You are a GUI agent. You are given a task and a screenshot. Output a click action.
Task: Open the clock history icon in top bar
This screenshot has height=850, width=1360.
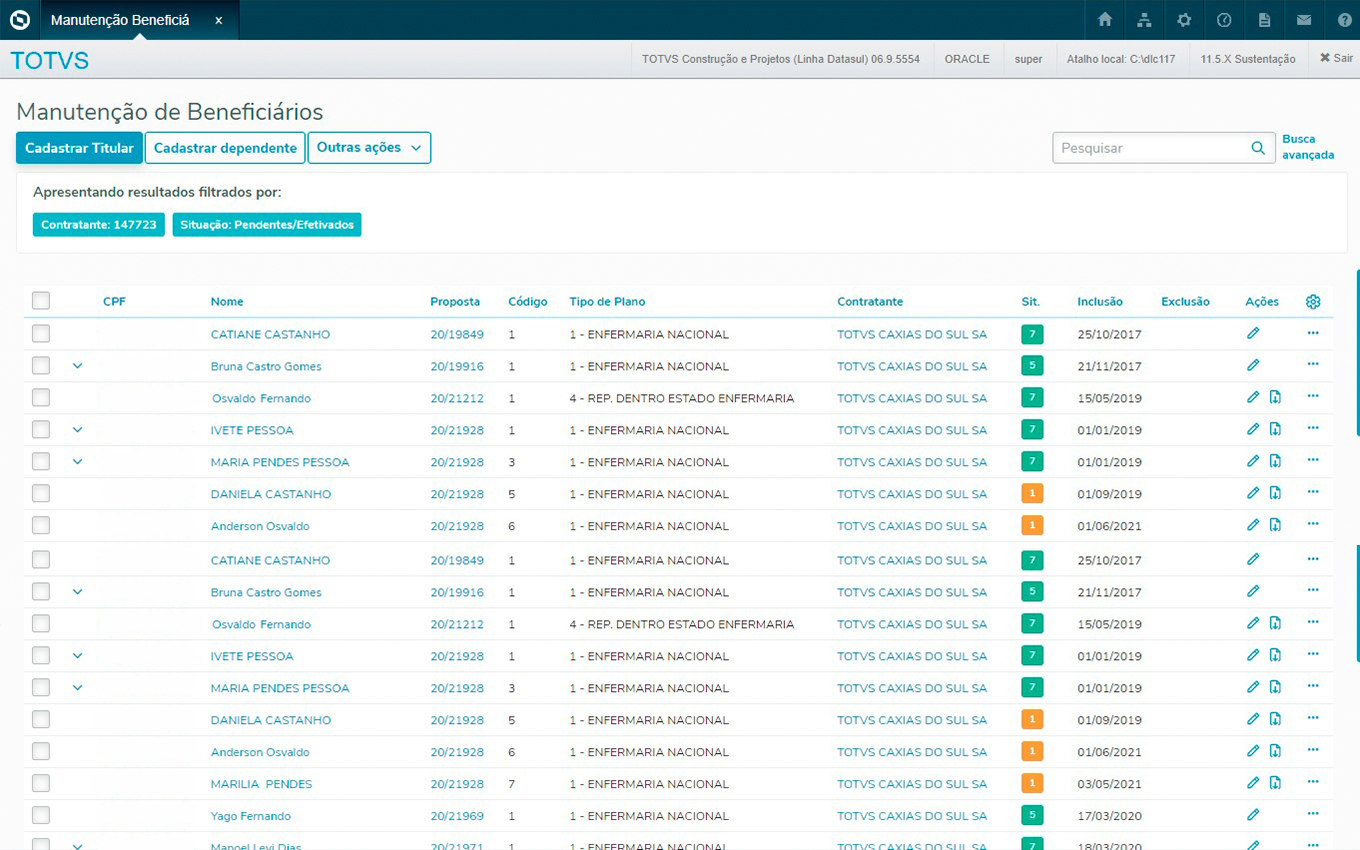[x=1224, y=20]
